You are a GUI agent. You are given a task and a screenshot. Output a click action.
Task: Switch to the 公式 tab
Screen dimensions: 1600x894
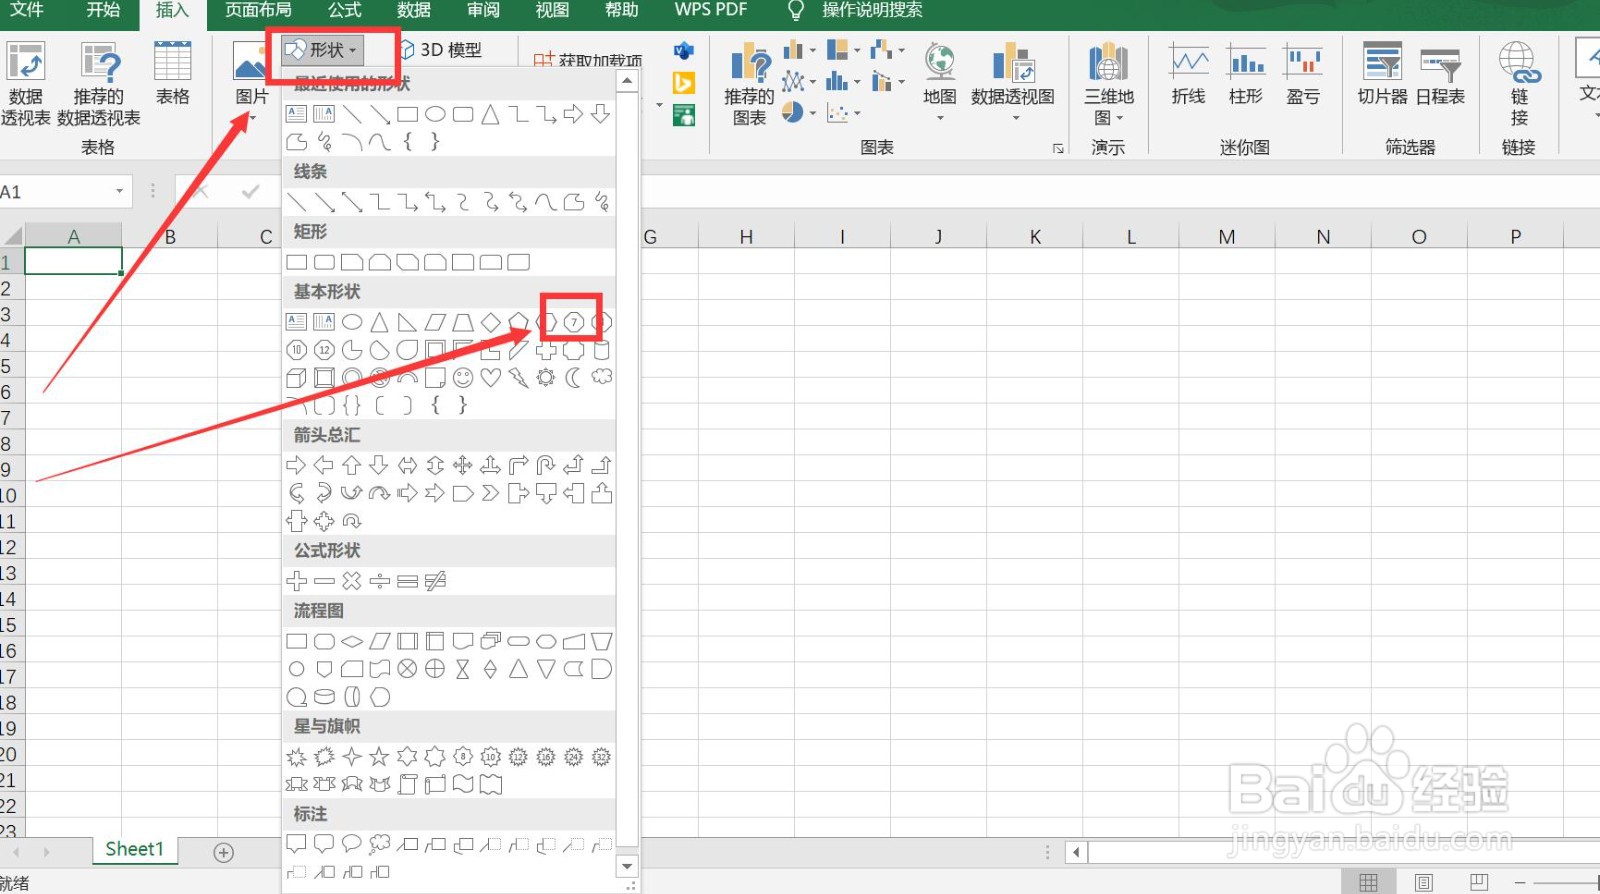pyautogui.click(x=344, y=10)
